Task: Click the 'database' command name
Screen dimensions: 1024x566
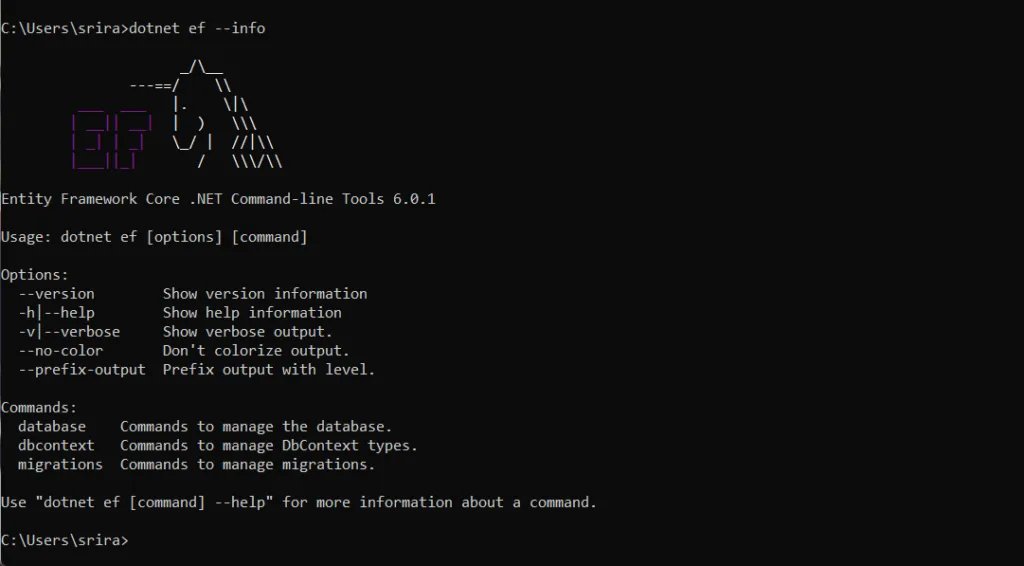Action: (x=52, y=426)
